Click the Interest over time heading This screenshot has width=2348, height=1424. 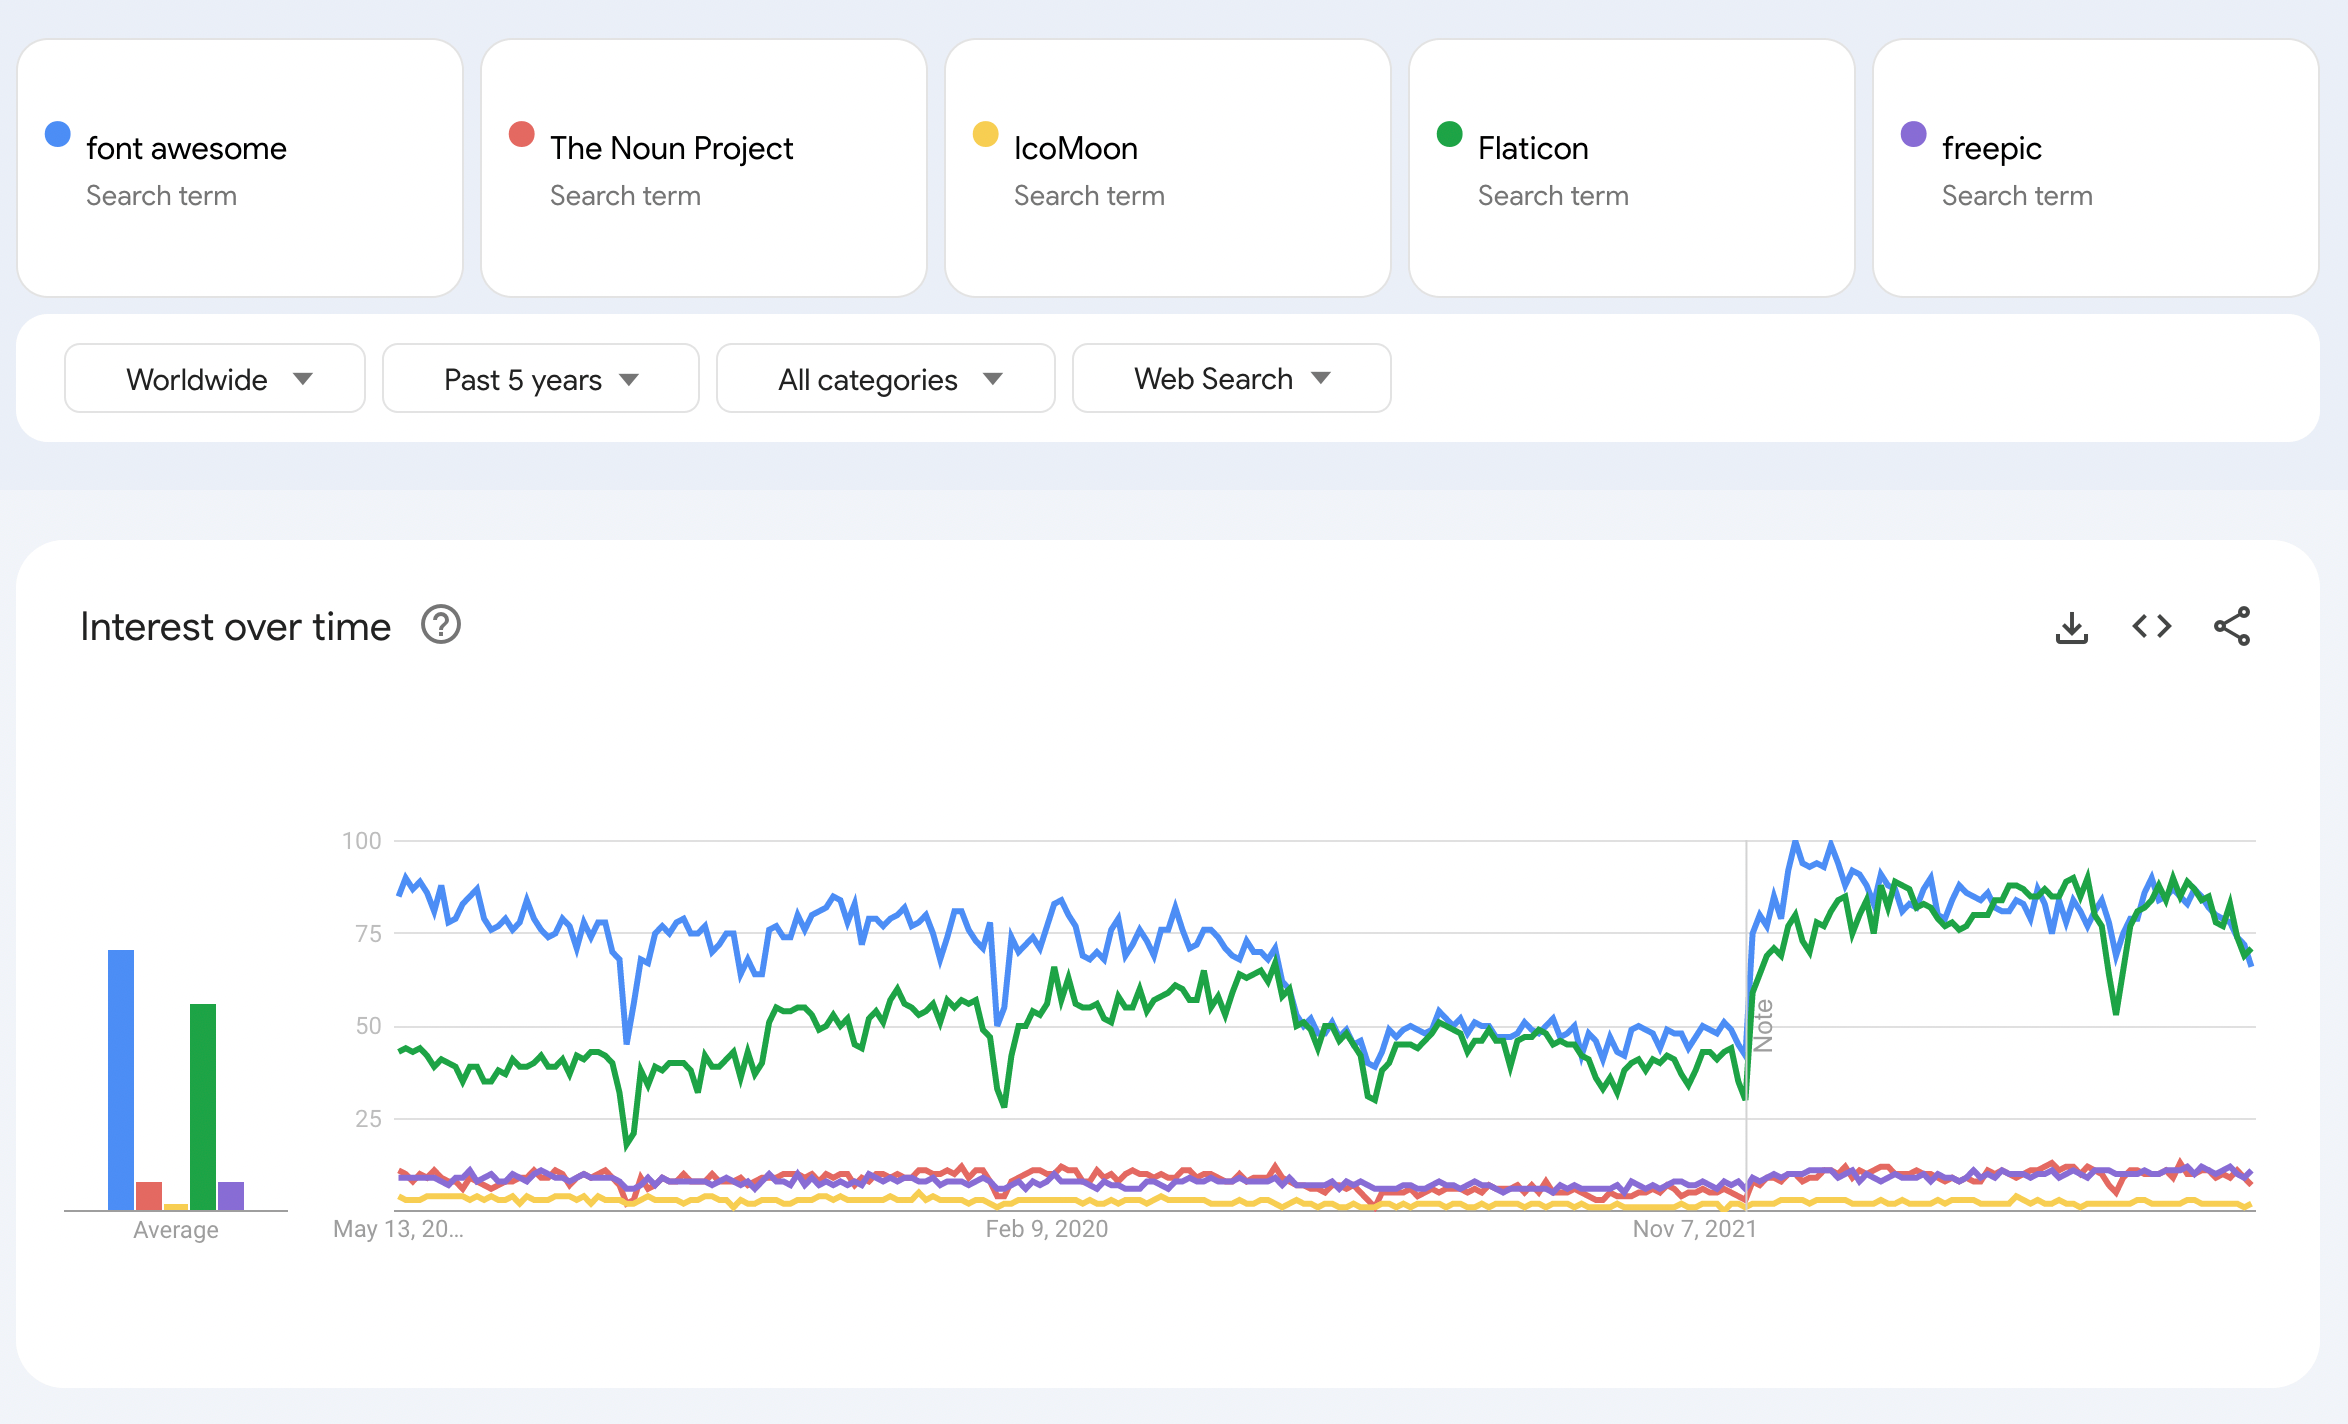click(235, 627)
